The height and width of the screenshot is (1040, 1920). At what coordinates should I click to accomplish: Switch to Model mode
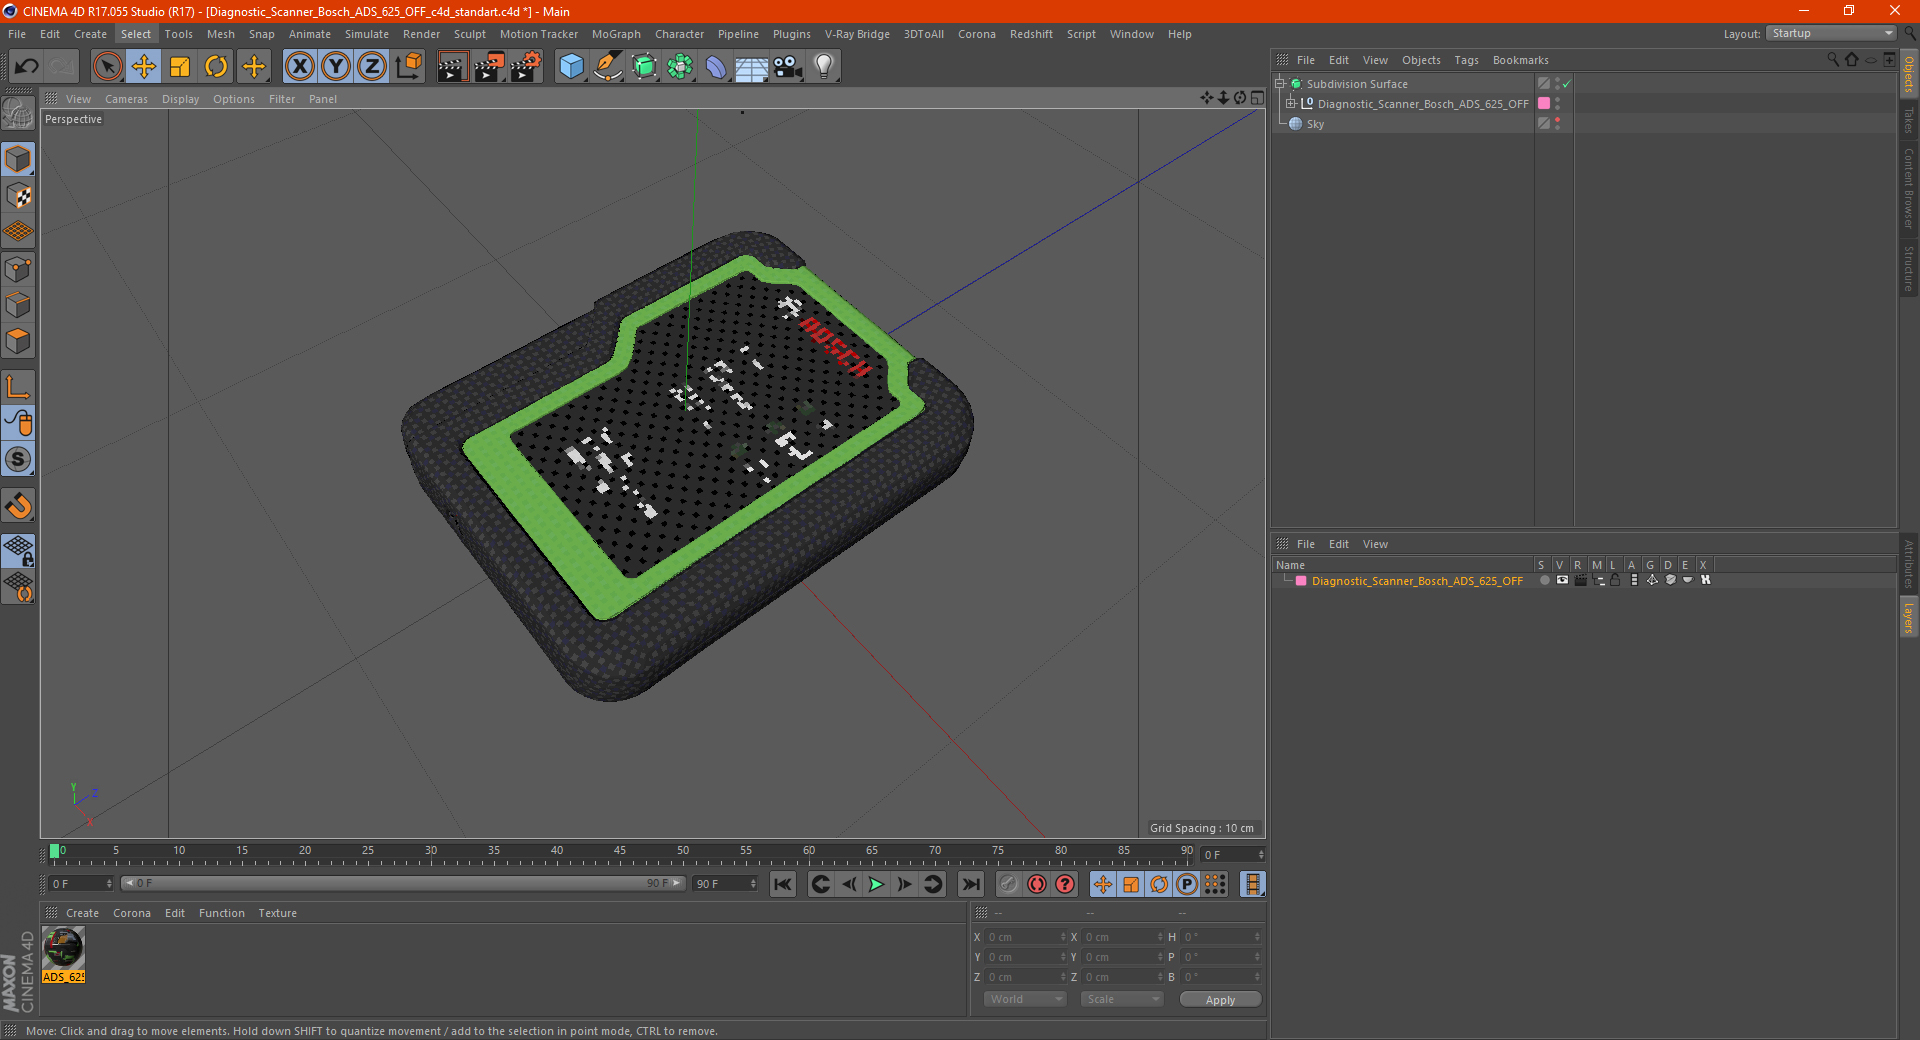(x=19, y=159)
